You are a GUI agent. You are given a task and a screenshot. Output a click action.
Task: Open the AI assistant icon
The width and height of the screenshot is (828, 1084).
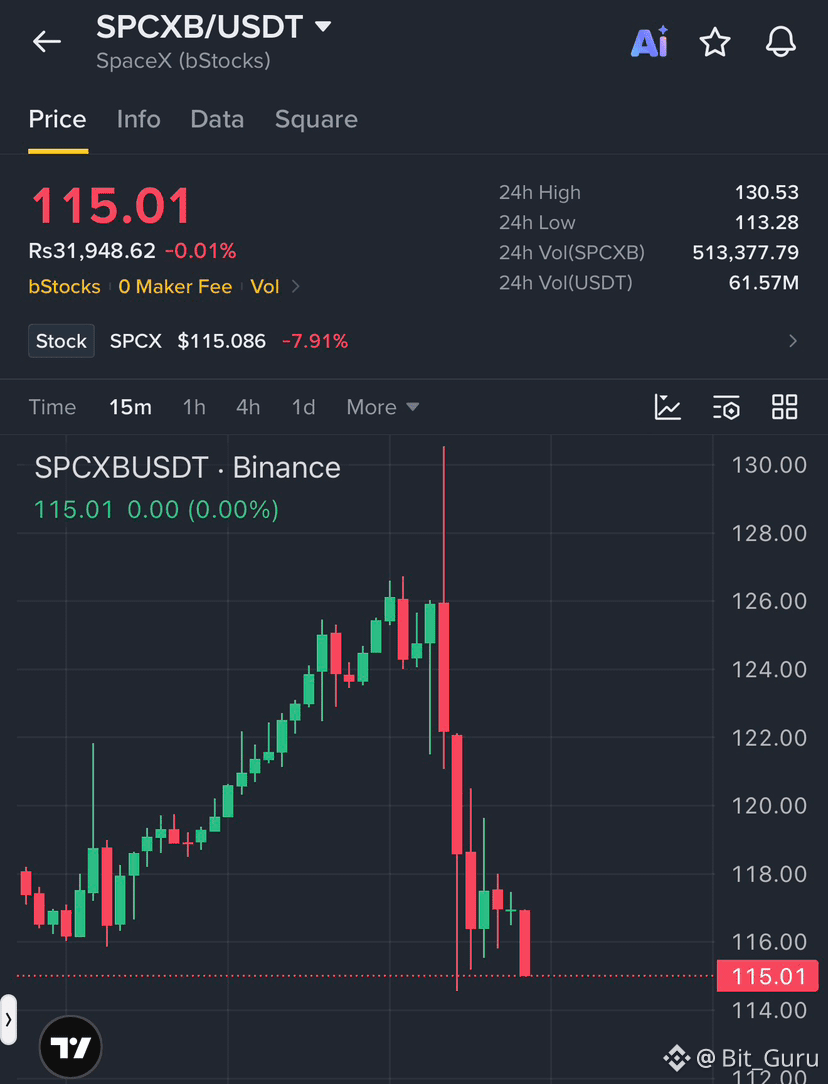pos(649,41)
